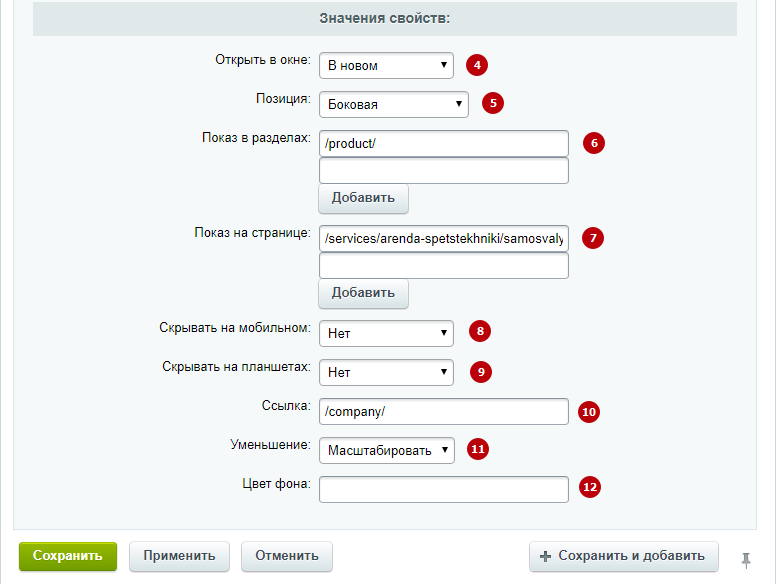
Task: Click the Ссылка field containing /company/
Action: (x=444, y=411)
